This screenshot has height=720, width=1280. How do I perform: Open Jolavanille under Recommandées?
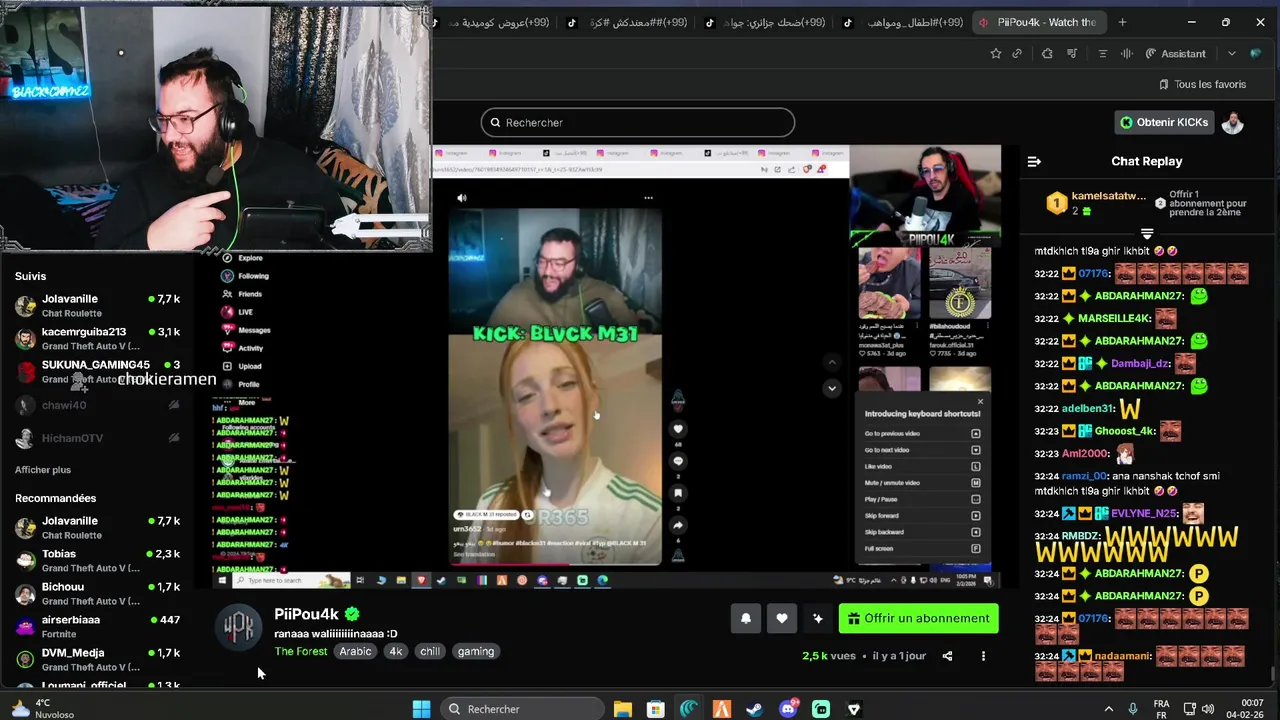click(x=96, y=527)
